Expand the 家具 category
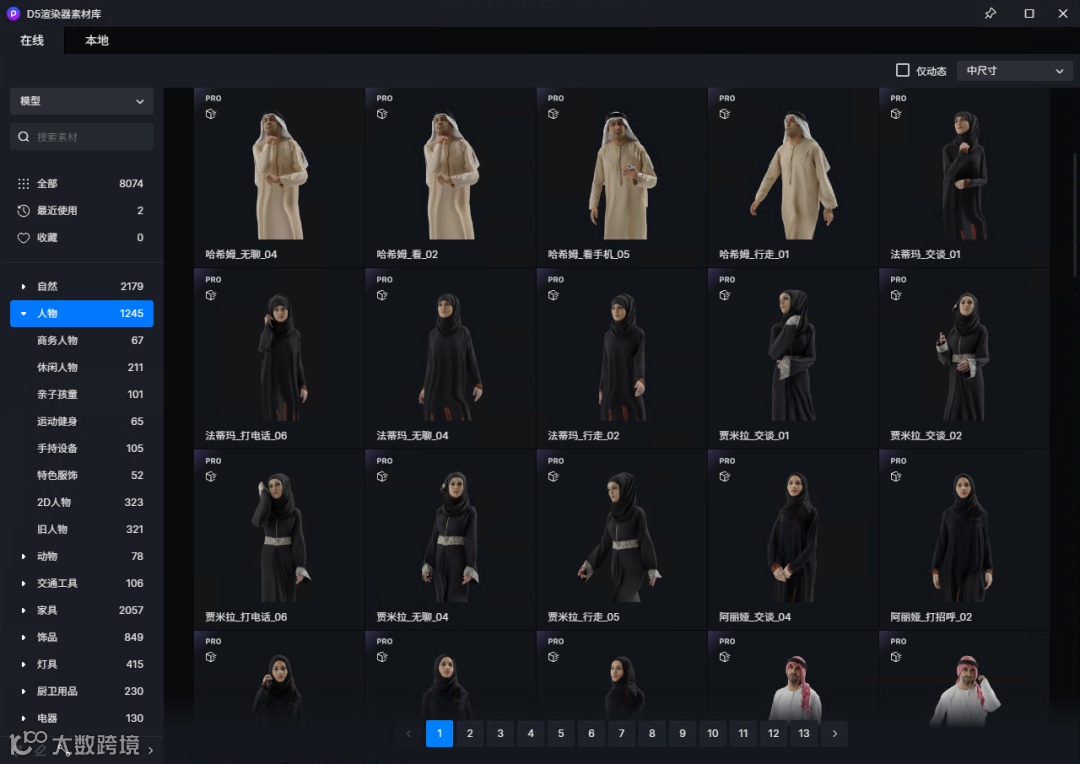Image resolution: width=1080 pixels, height=764 pixels. (23, 610)
